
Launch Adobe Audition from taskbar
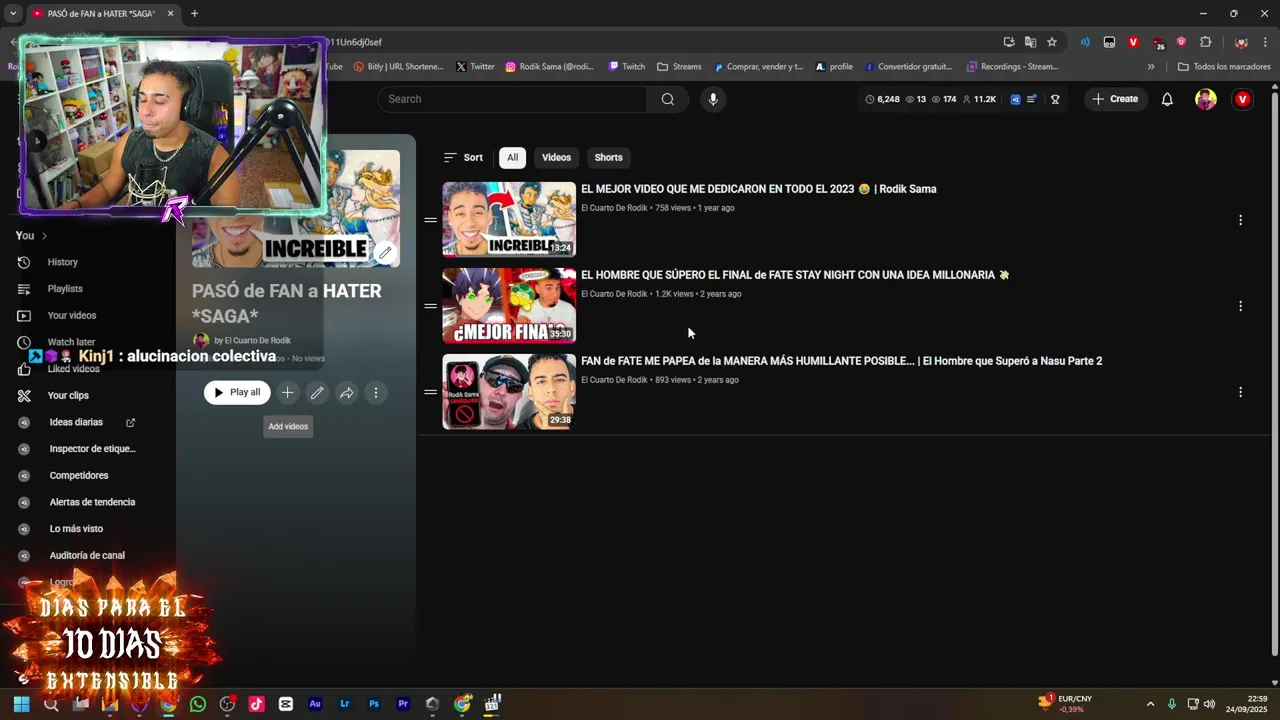tap(315, 704)
